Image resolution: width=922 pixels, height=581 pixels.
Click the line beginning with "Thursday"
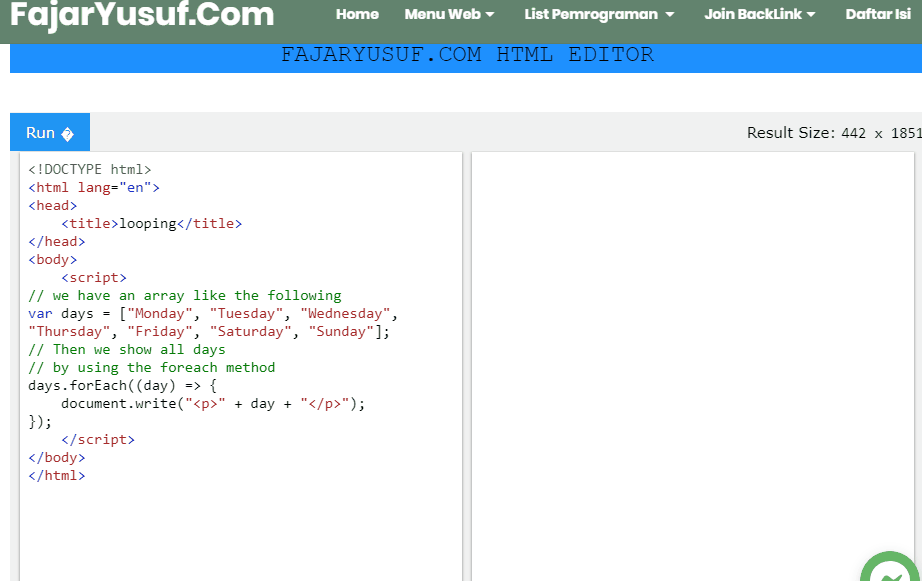pos(209,332)
